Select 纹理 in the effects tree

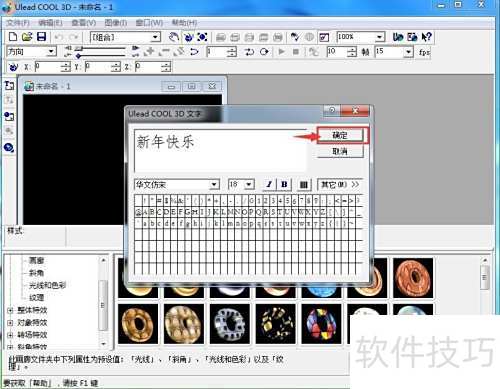click(37, 297)
